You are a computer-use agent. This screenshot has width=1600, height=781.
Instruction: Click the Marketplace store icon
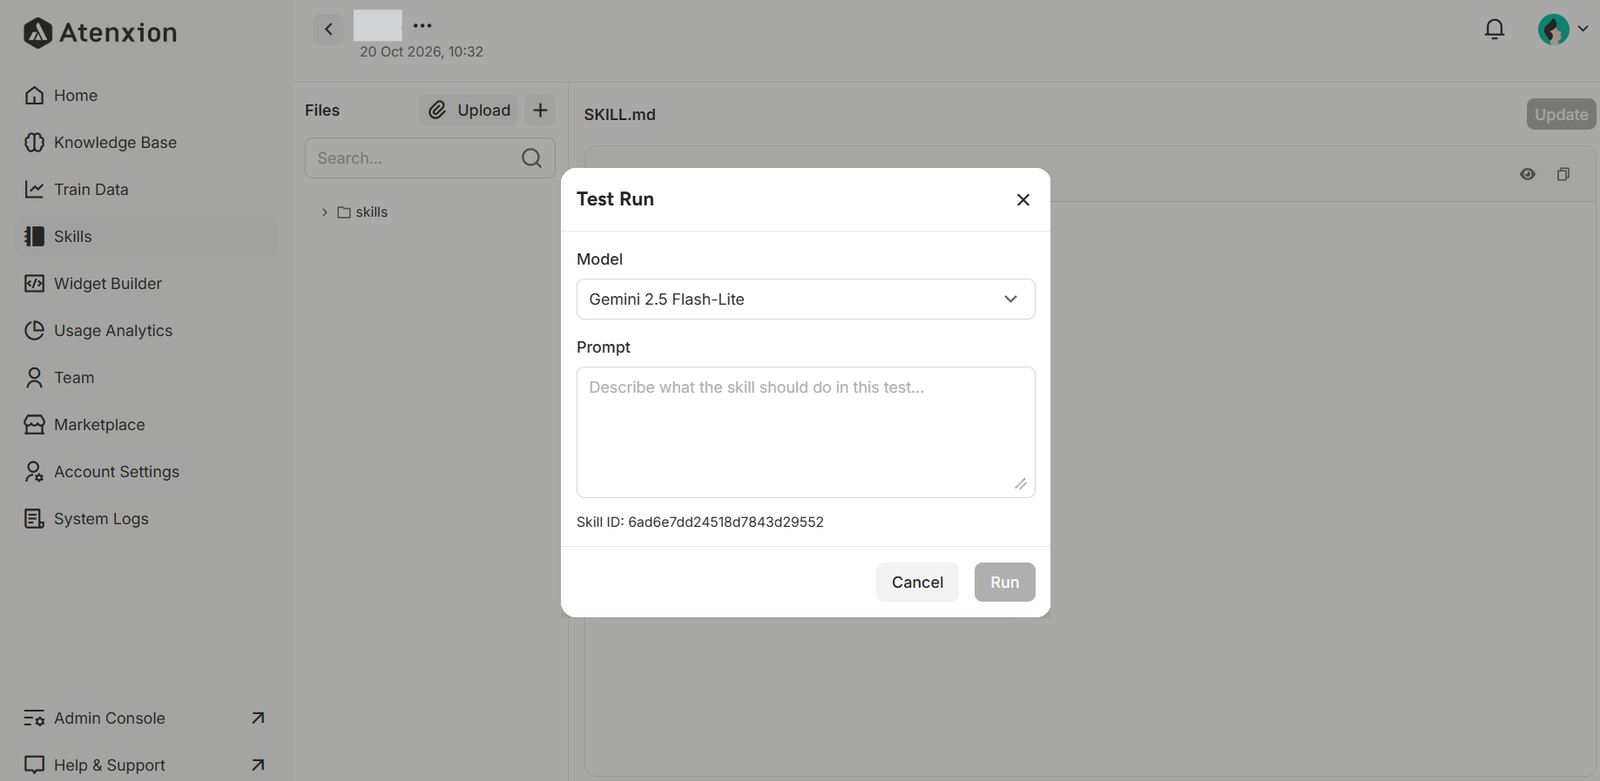coord(34,424)
